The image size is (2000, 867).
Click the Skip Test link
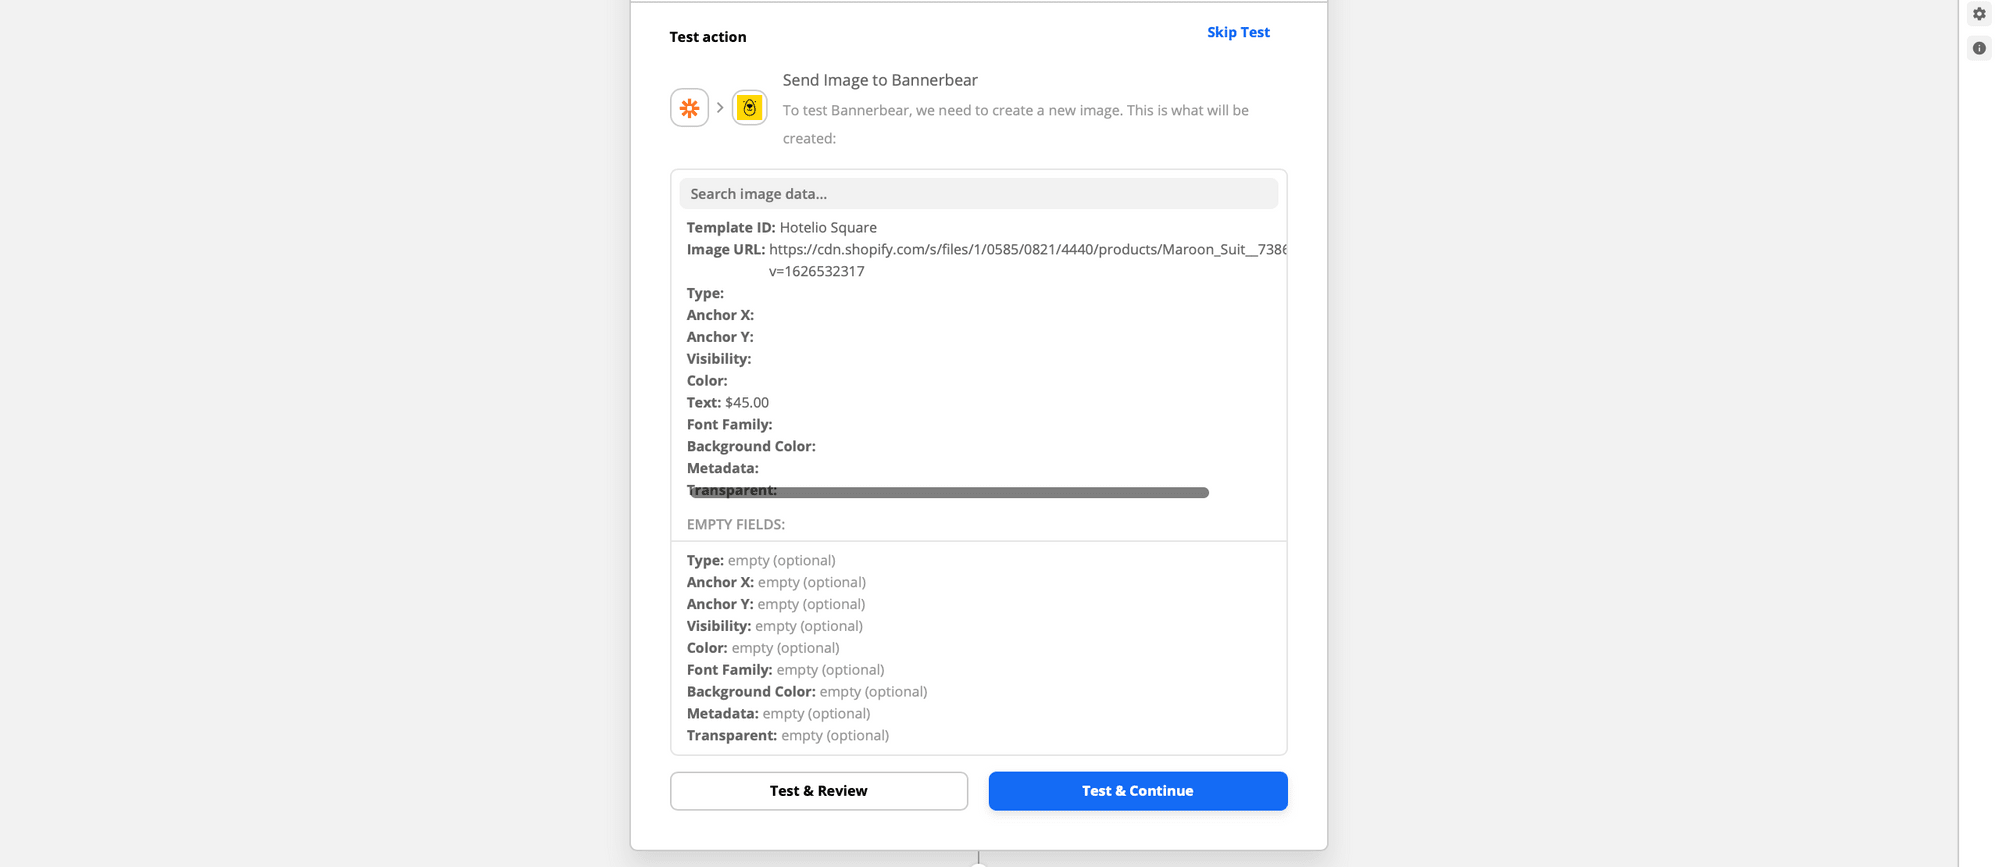pos(1238,32)
